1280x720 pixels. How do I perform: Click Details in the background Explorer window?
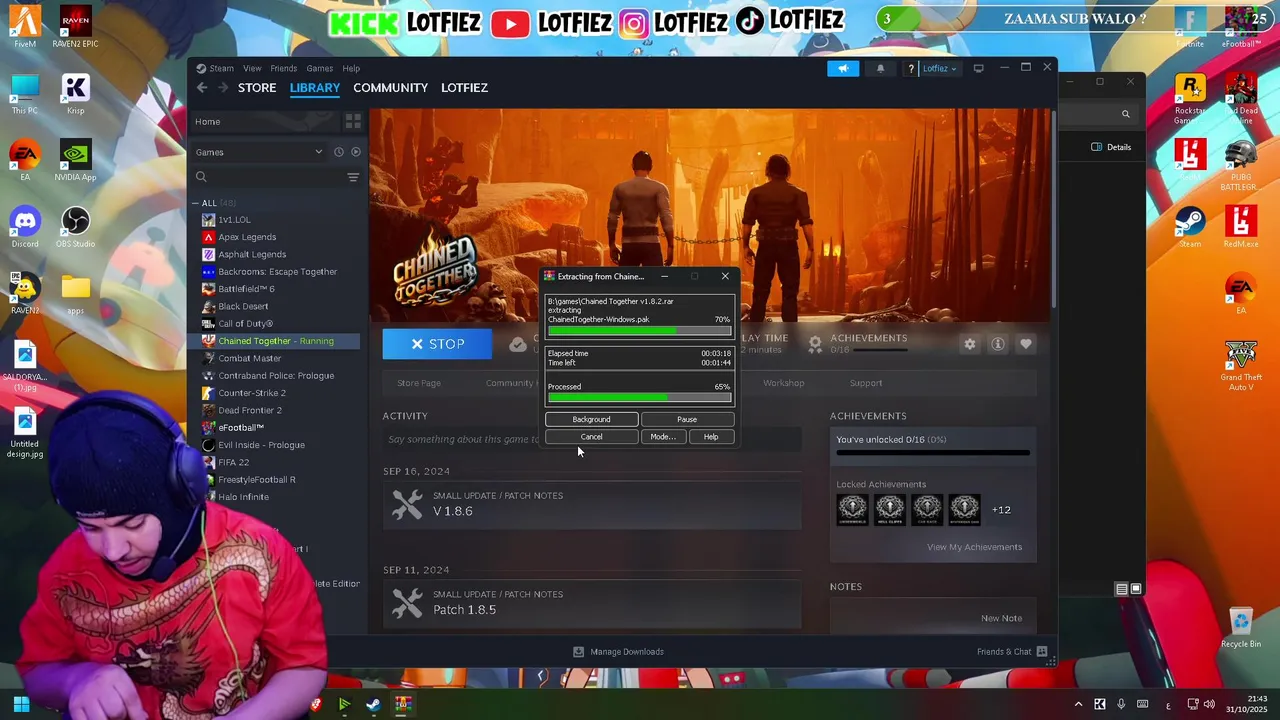(1111, 147)
